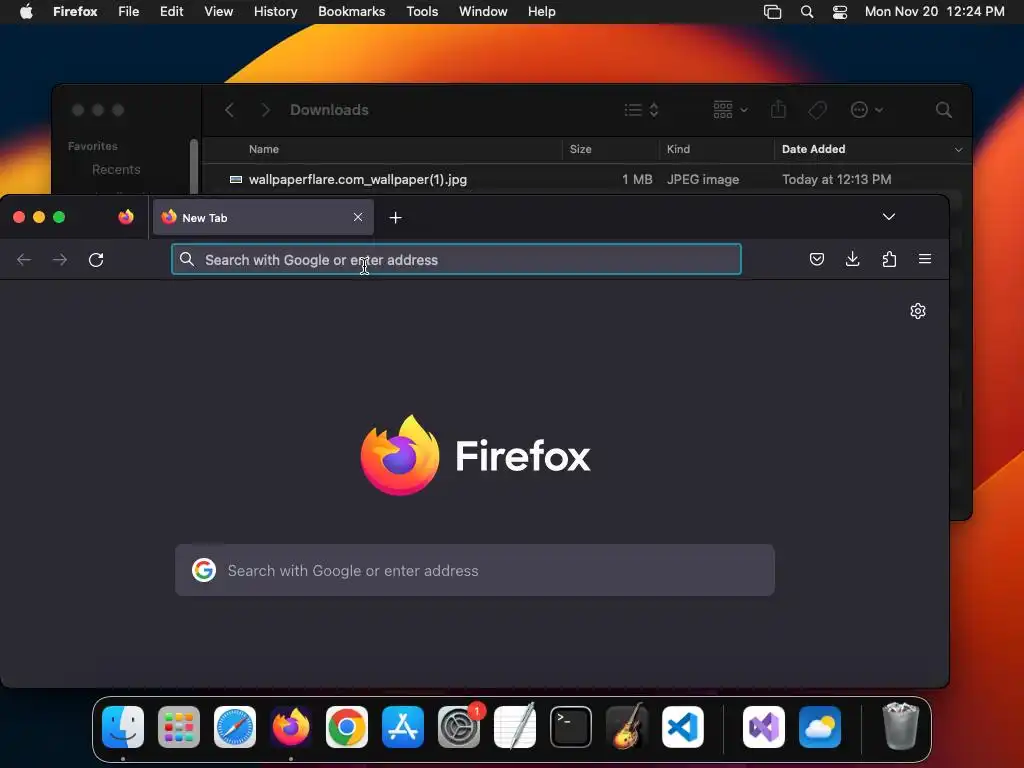This screenshot has width=1024, height=768.
Task: Open GarageBand from the Dock
Action: pyautogui.click(x=627, y=727)
